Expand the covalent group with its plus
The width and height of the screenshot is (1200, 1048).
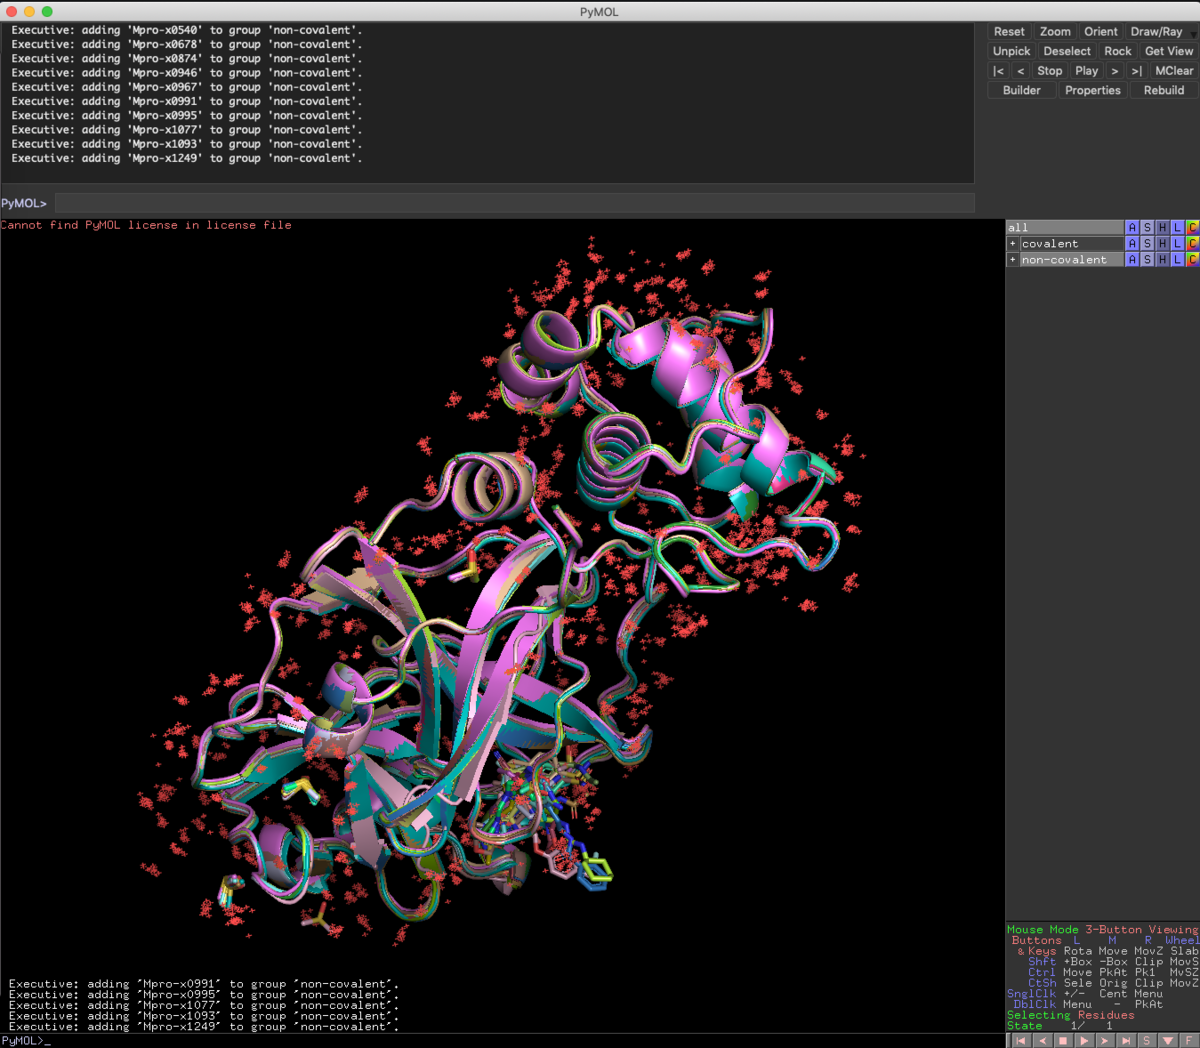(x=1012, y=243)
